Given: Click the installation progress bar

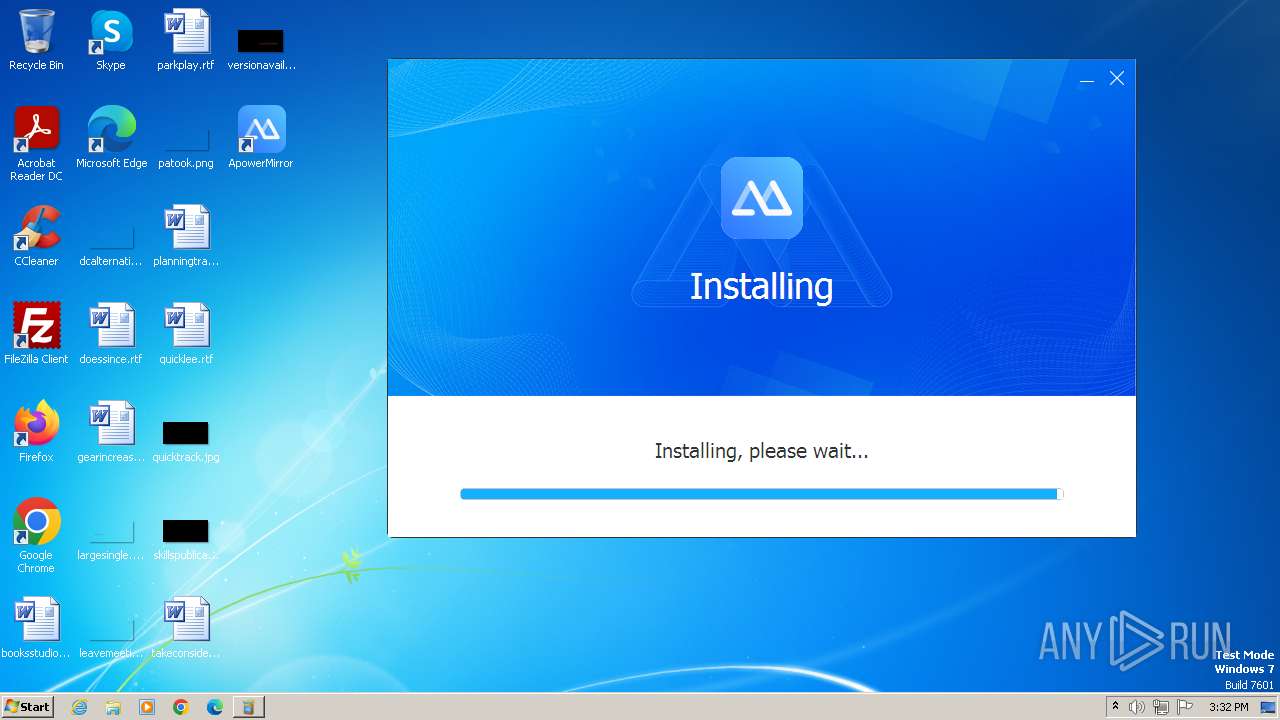Looking at the screenshot, I should pos(761,494).
